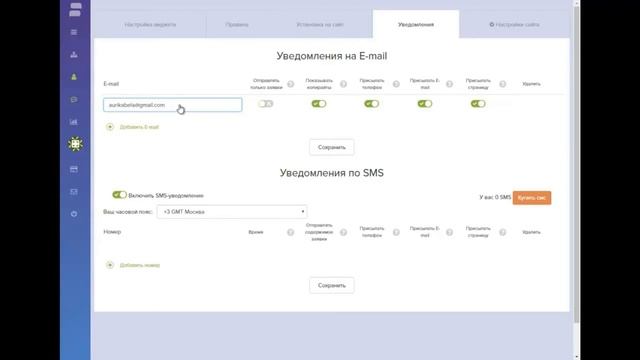Click the 'У вас 0 SMS' text
This screenshot has width=640, height=360.
point(495,198)
